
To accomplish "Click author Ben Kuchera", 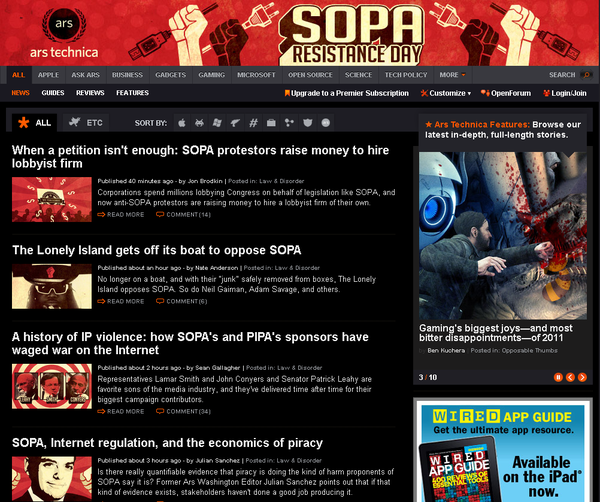I will tap(446, 350).
